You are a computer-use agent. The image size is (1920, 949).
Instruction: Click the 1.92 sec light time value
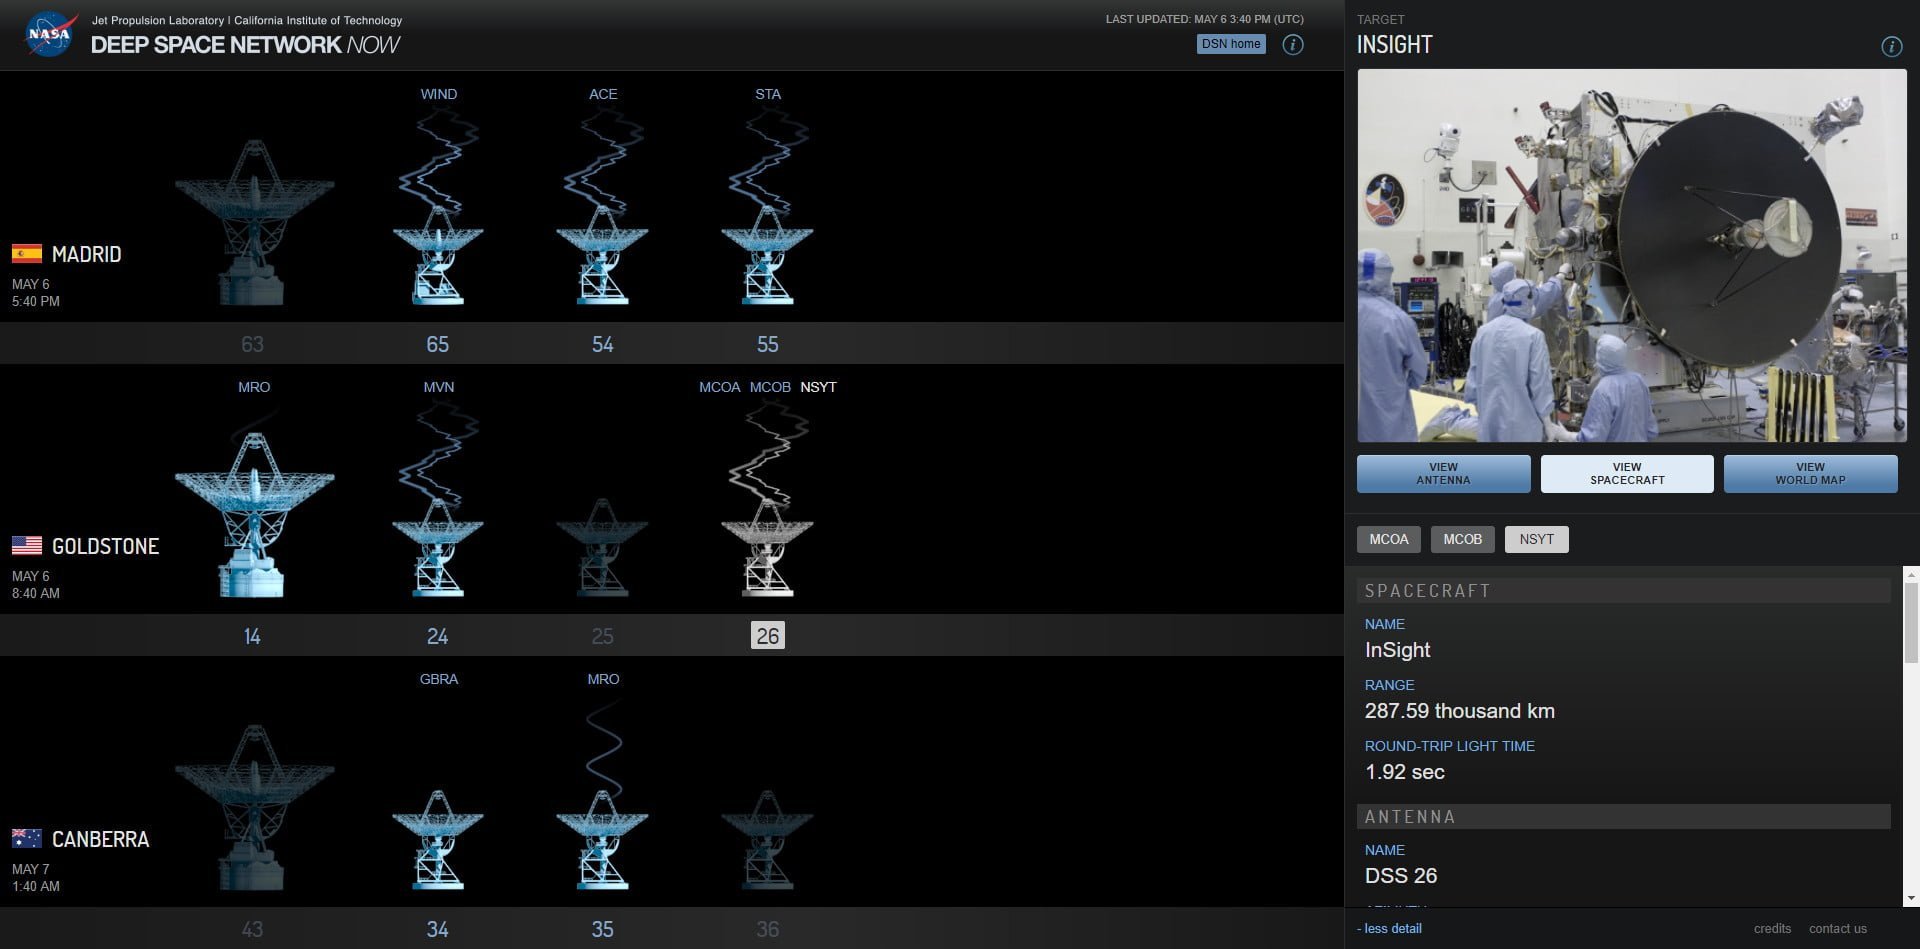(x=1404, y=772)
